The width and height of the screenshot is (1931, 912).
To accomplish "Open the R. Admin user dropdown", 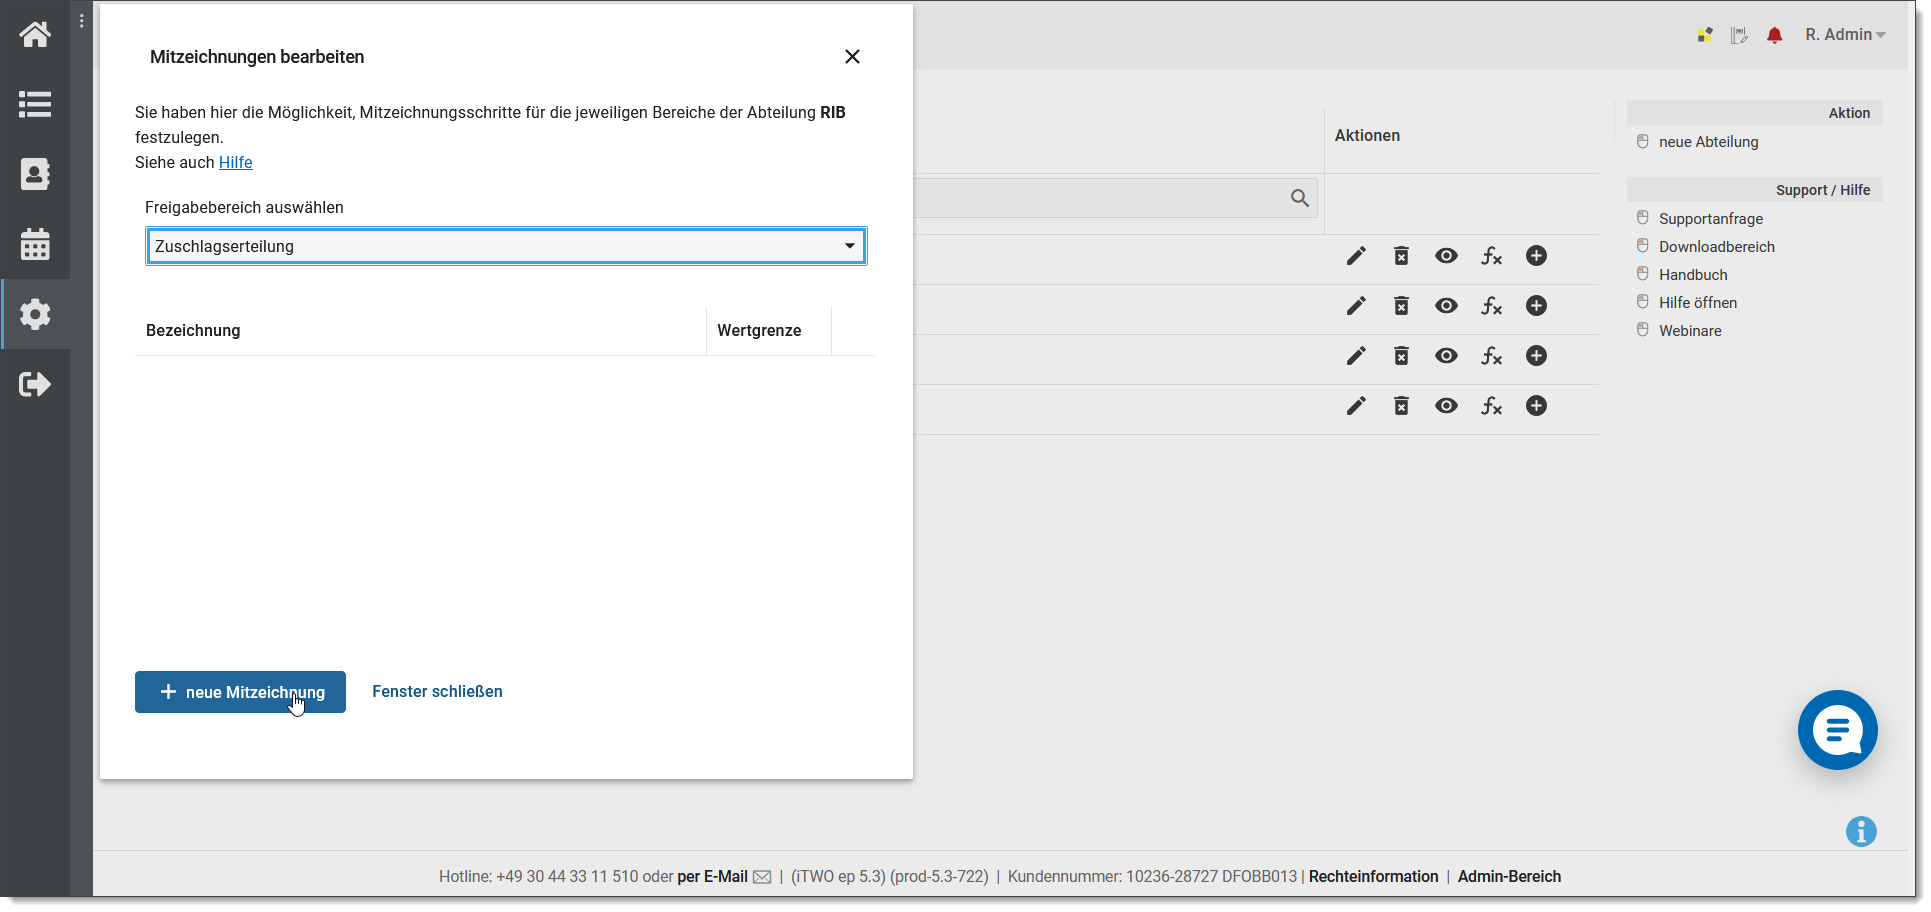I will (1845, 34).
